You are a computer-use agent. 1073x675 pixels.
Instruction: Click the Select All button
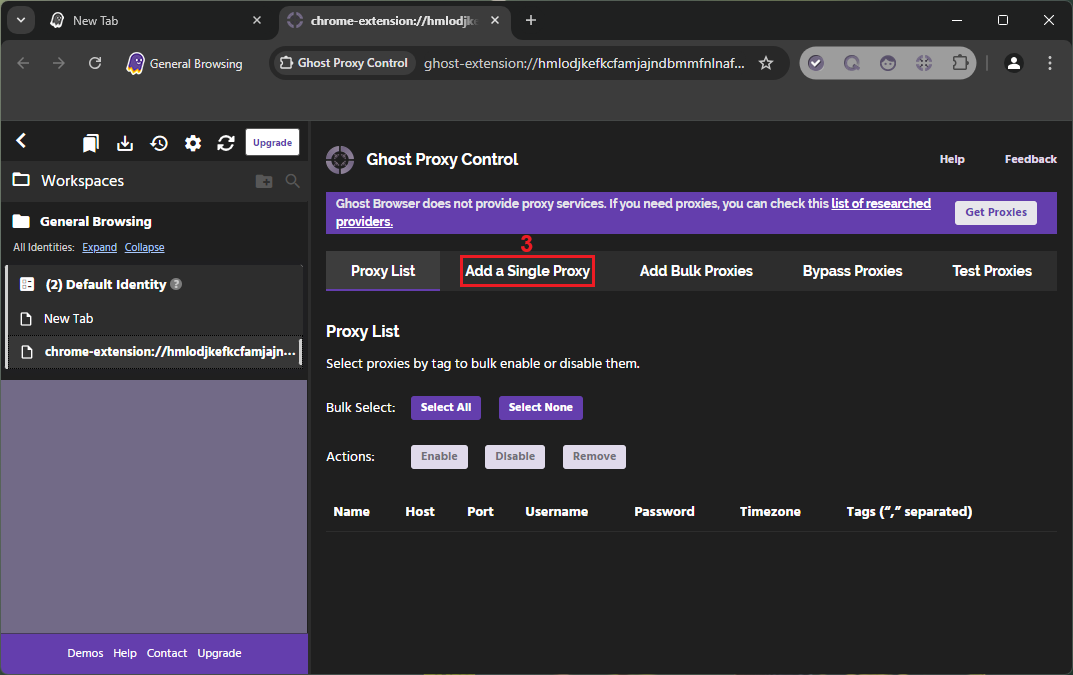(445, 407)
